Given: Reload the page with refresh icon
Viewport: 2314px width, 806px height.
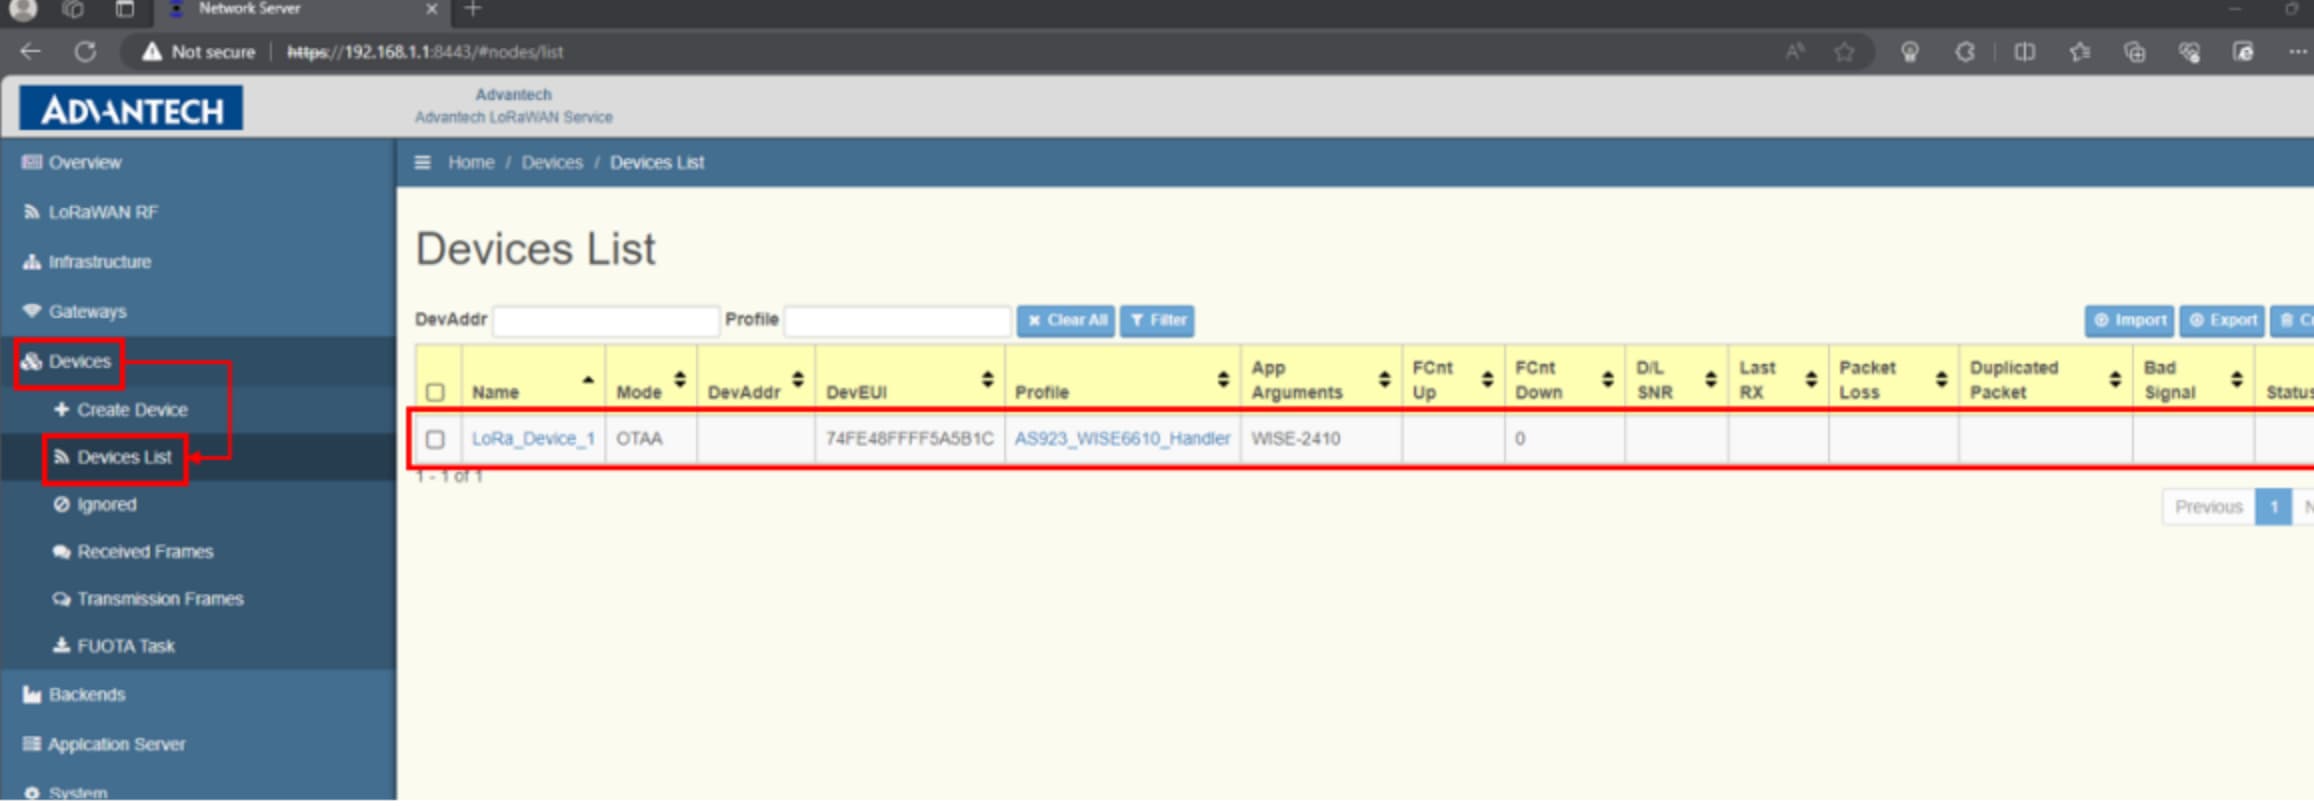Looking at the screenshot, I should 85,51.
